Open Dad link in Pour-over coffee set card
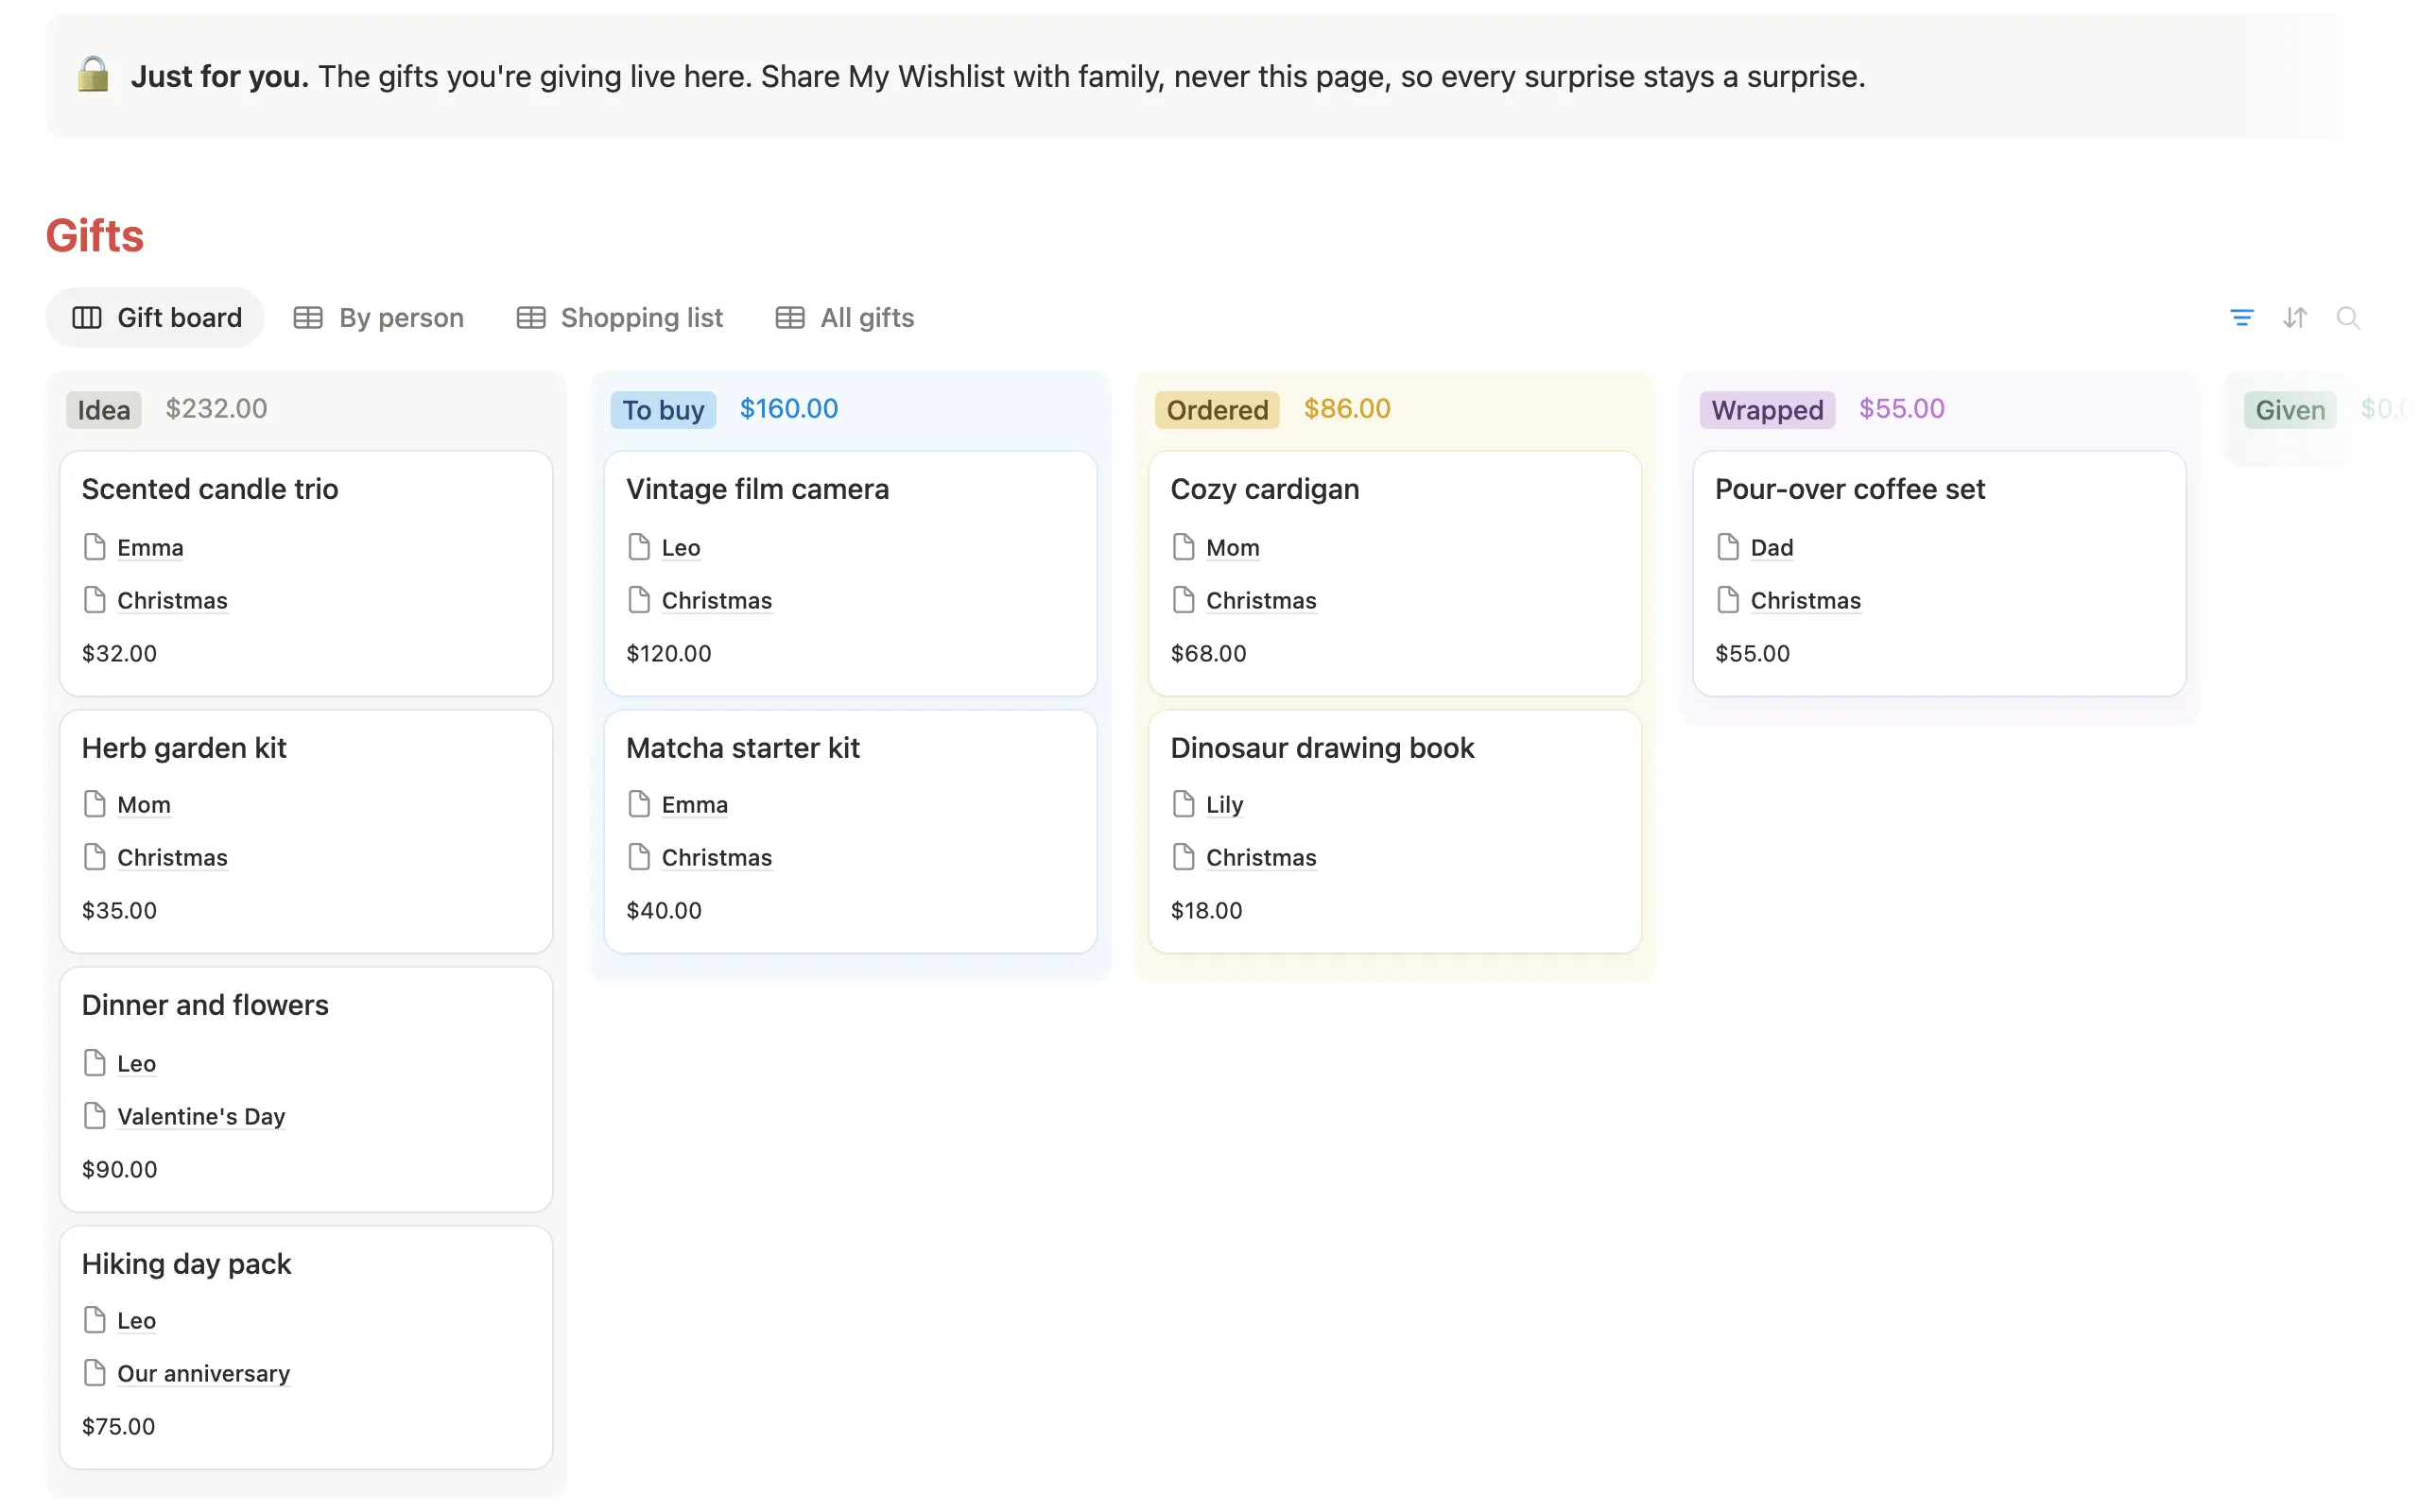This screenshot has width=2420, height=1512. [1772, 548]
